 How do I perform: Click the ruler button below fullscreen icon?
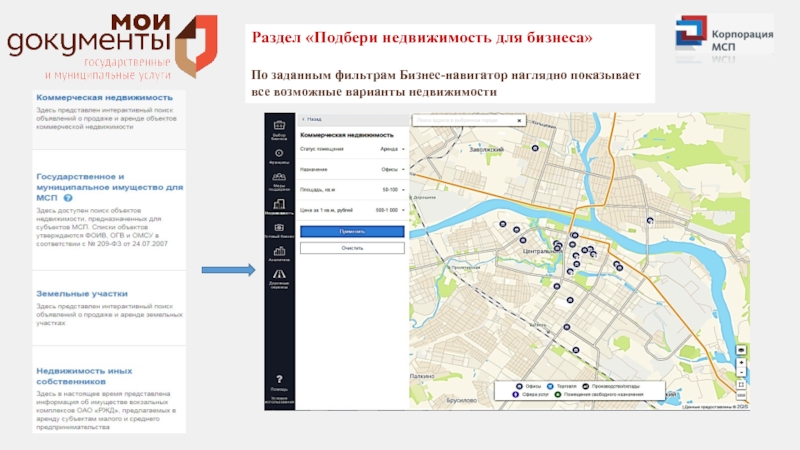click(741, 395)
